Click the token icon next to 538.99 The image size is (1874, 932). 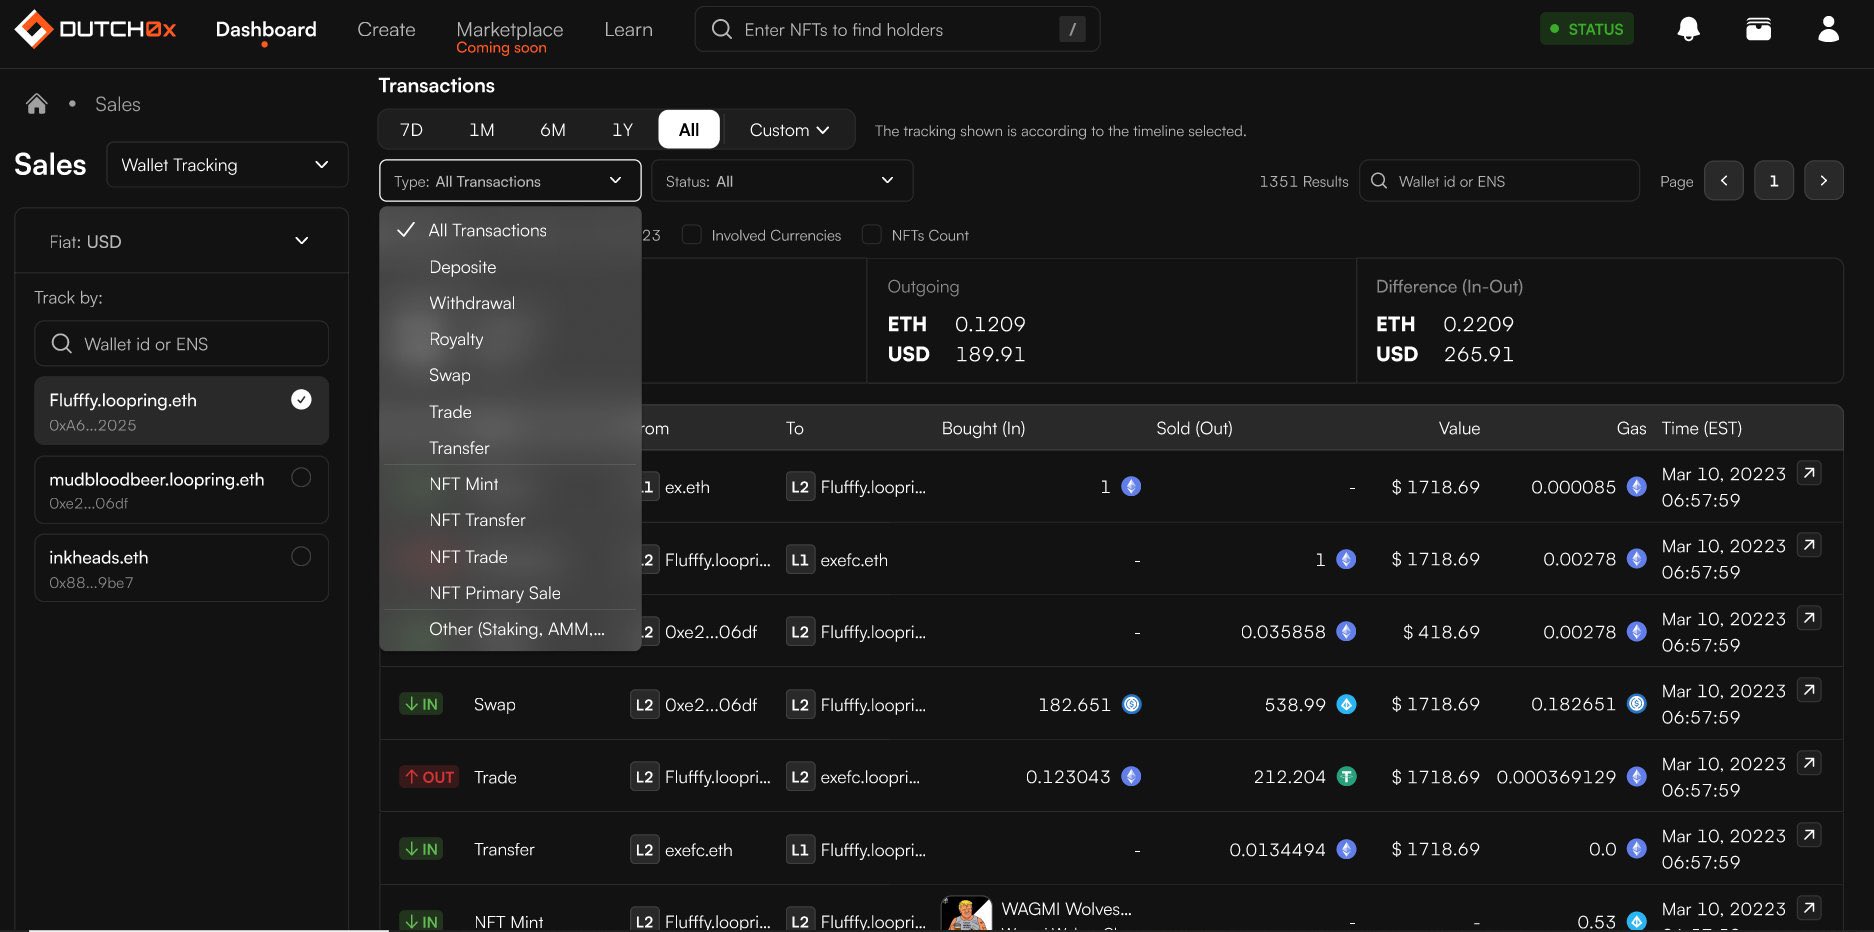[x=1347, y=704]
